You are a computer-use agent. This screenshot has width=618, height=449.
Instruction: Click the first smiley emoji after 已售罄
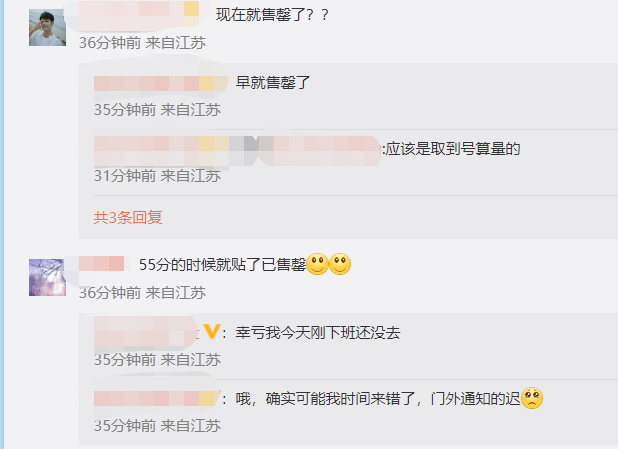[x=317, y=264]
